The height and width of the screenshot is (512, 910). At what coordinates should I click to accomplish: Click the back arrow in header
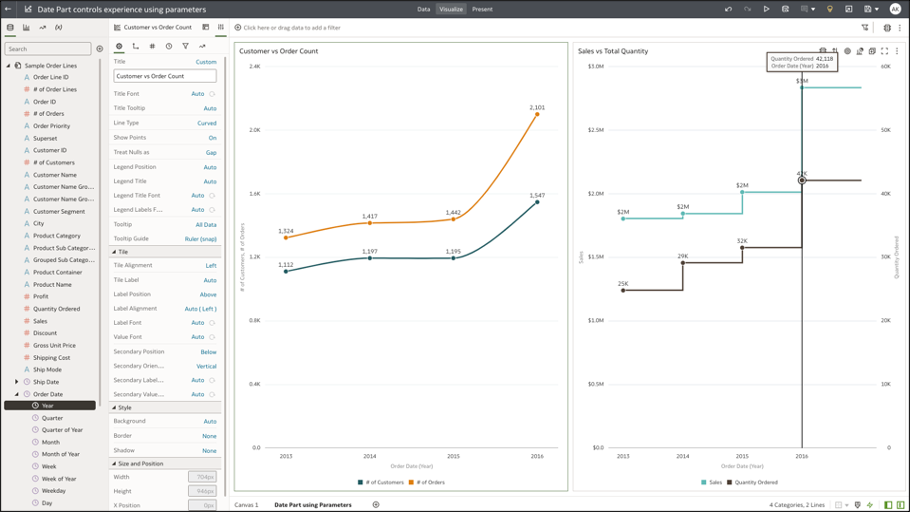click(x=9, y=9)
